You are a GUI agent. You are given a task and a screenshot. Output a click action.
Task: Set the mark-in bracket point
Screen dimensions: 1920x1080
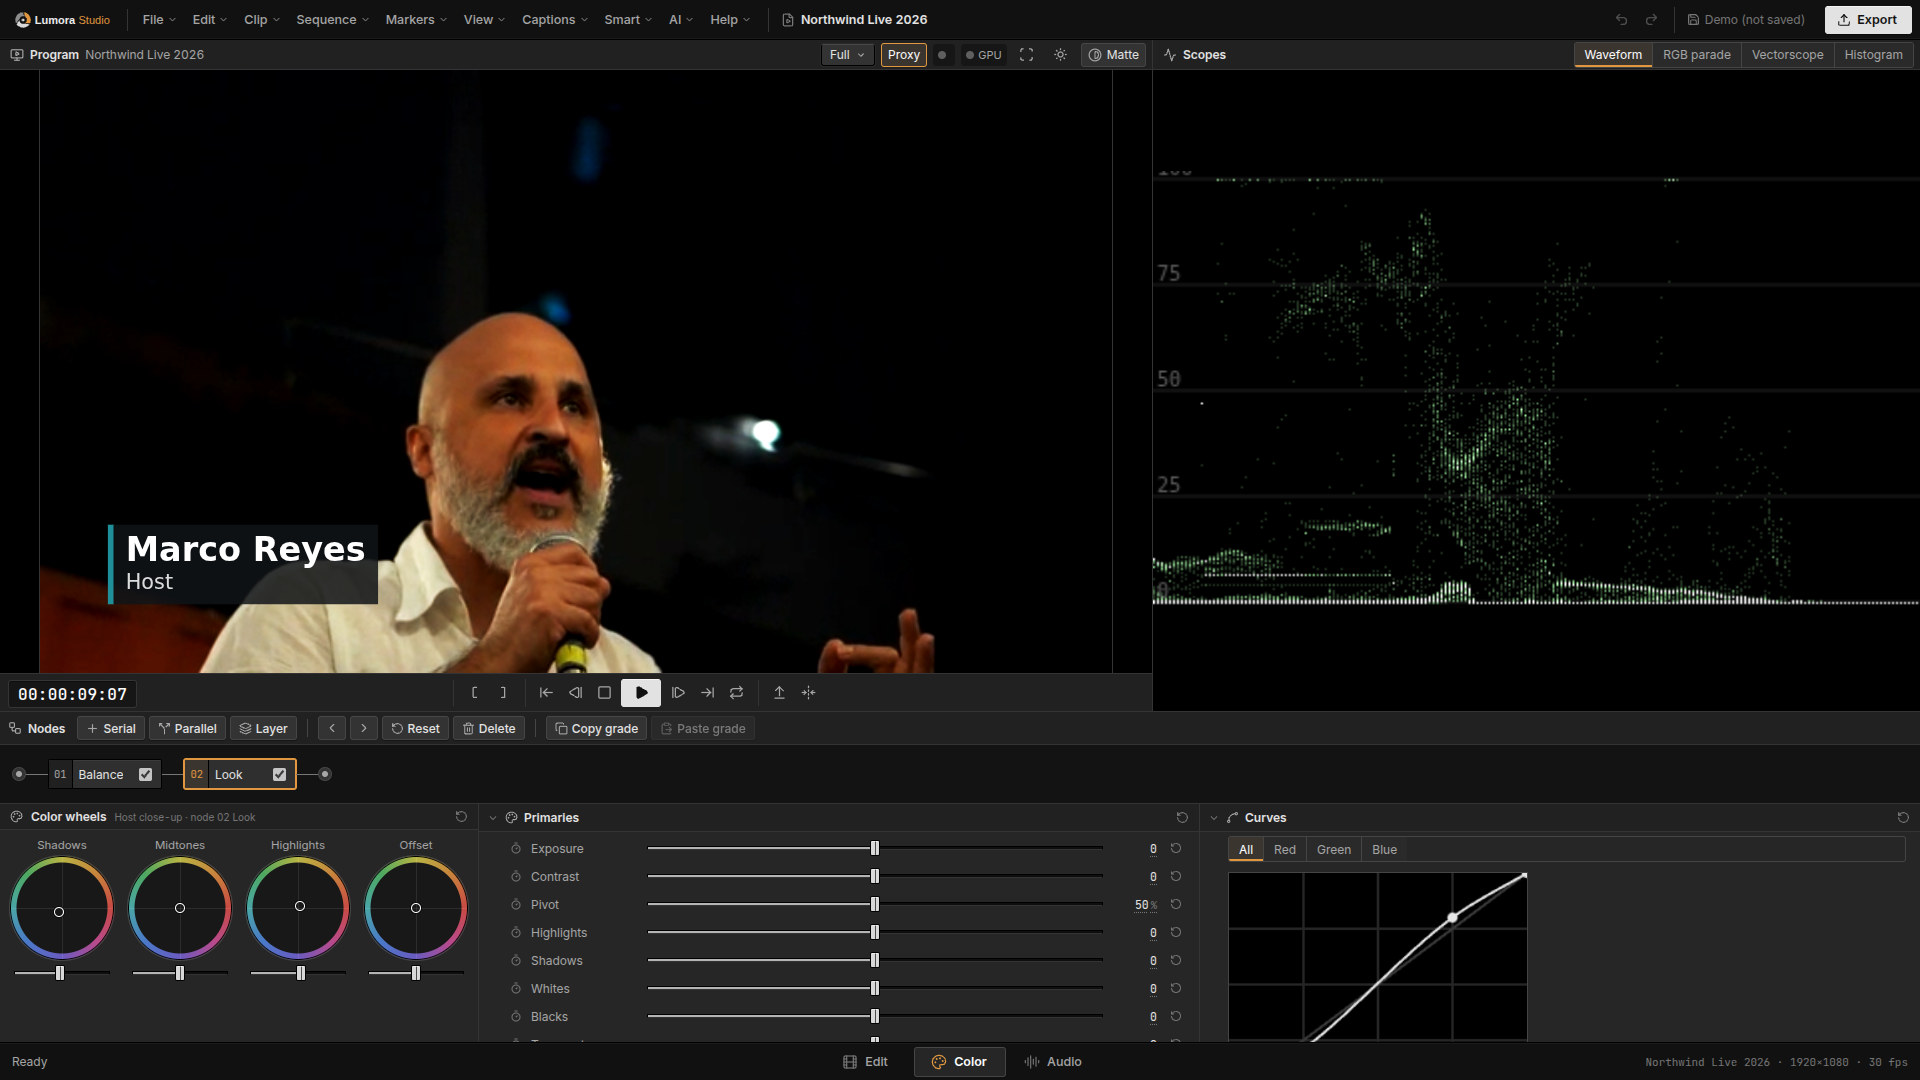(474, 692)
